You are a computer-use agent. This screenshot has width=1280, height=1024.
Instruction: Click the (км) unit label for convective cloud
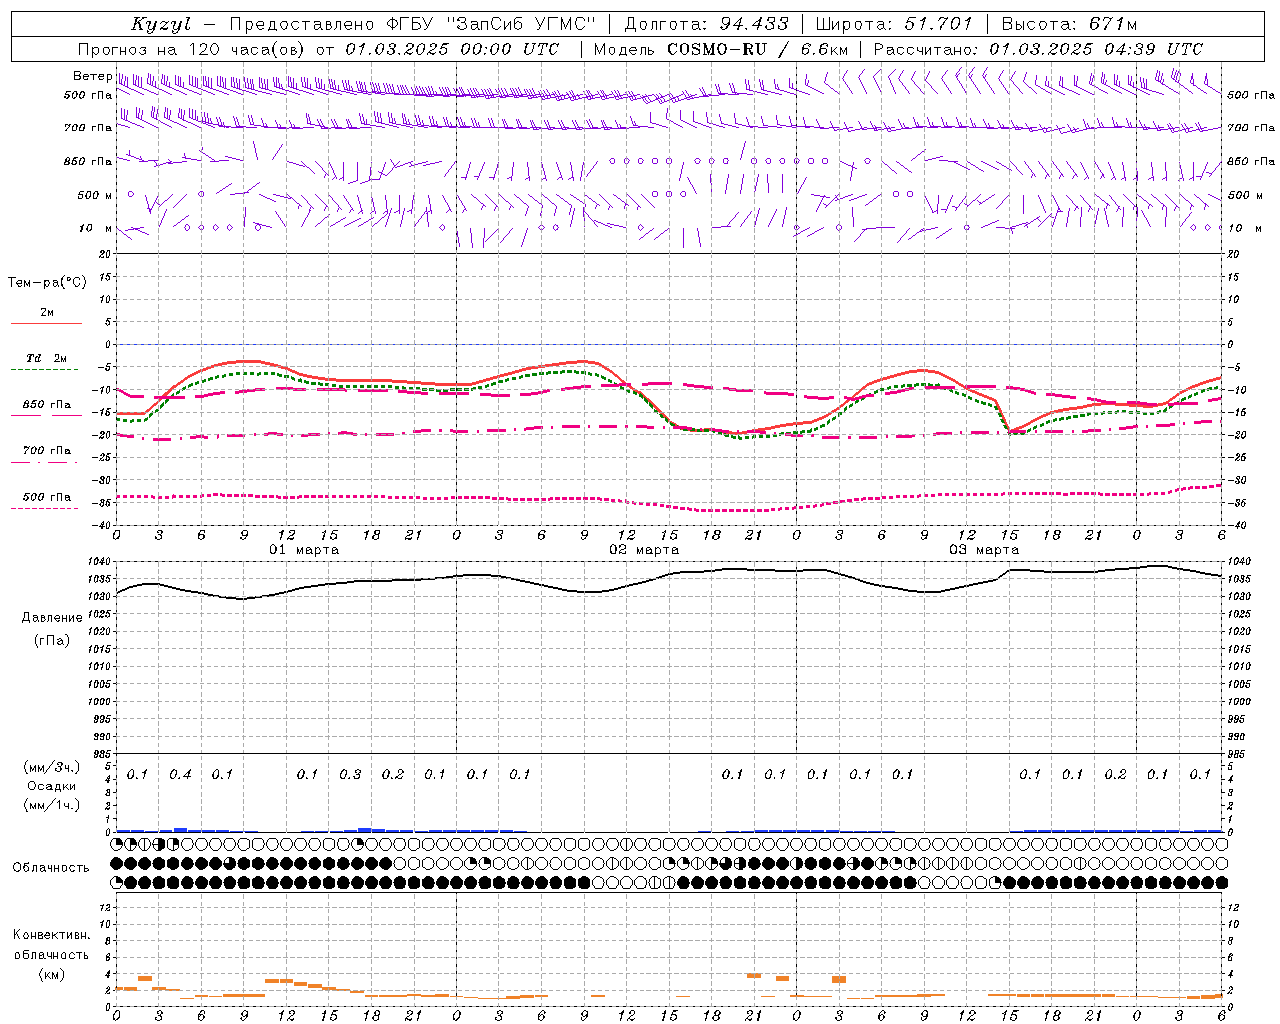click(51, 974)
